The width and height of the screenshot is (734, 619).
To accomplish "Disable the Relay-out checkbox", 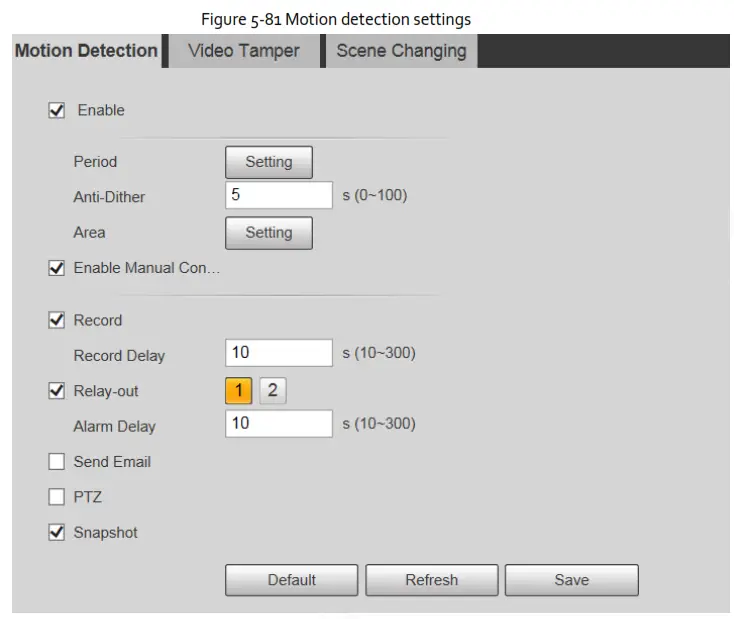I will [x=57, y=391].
